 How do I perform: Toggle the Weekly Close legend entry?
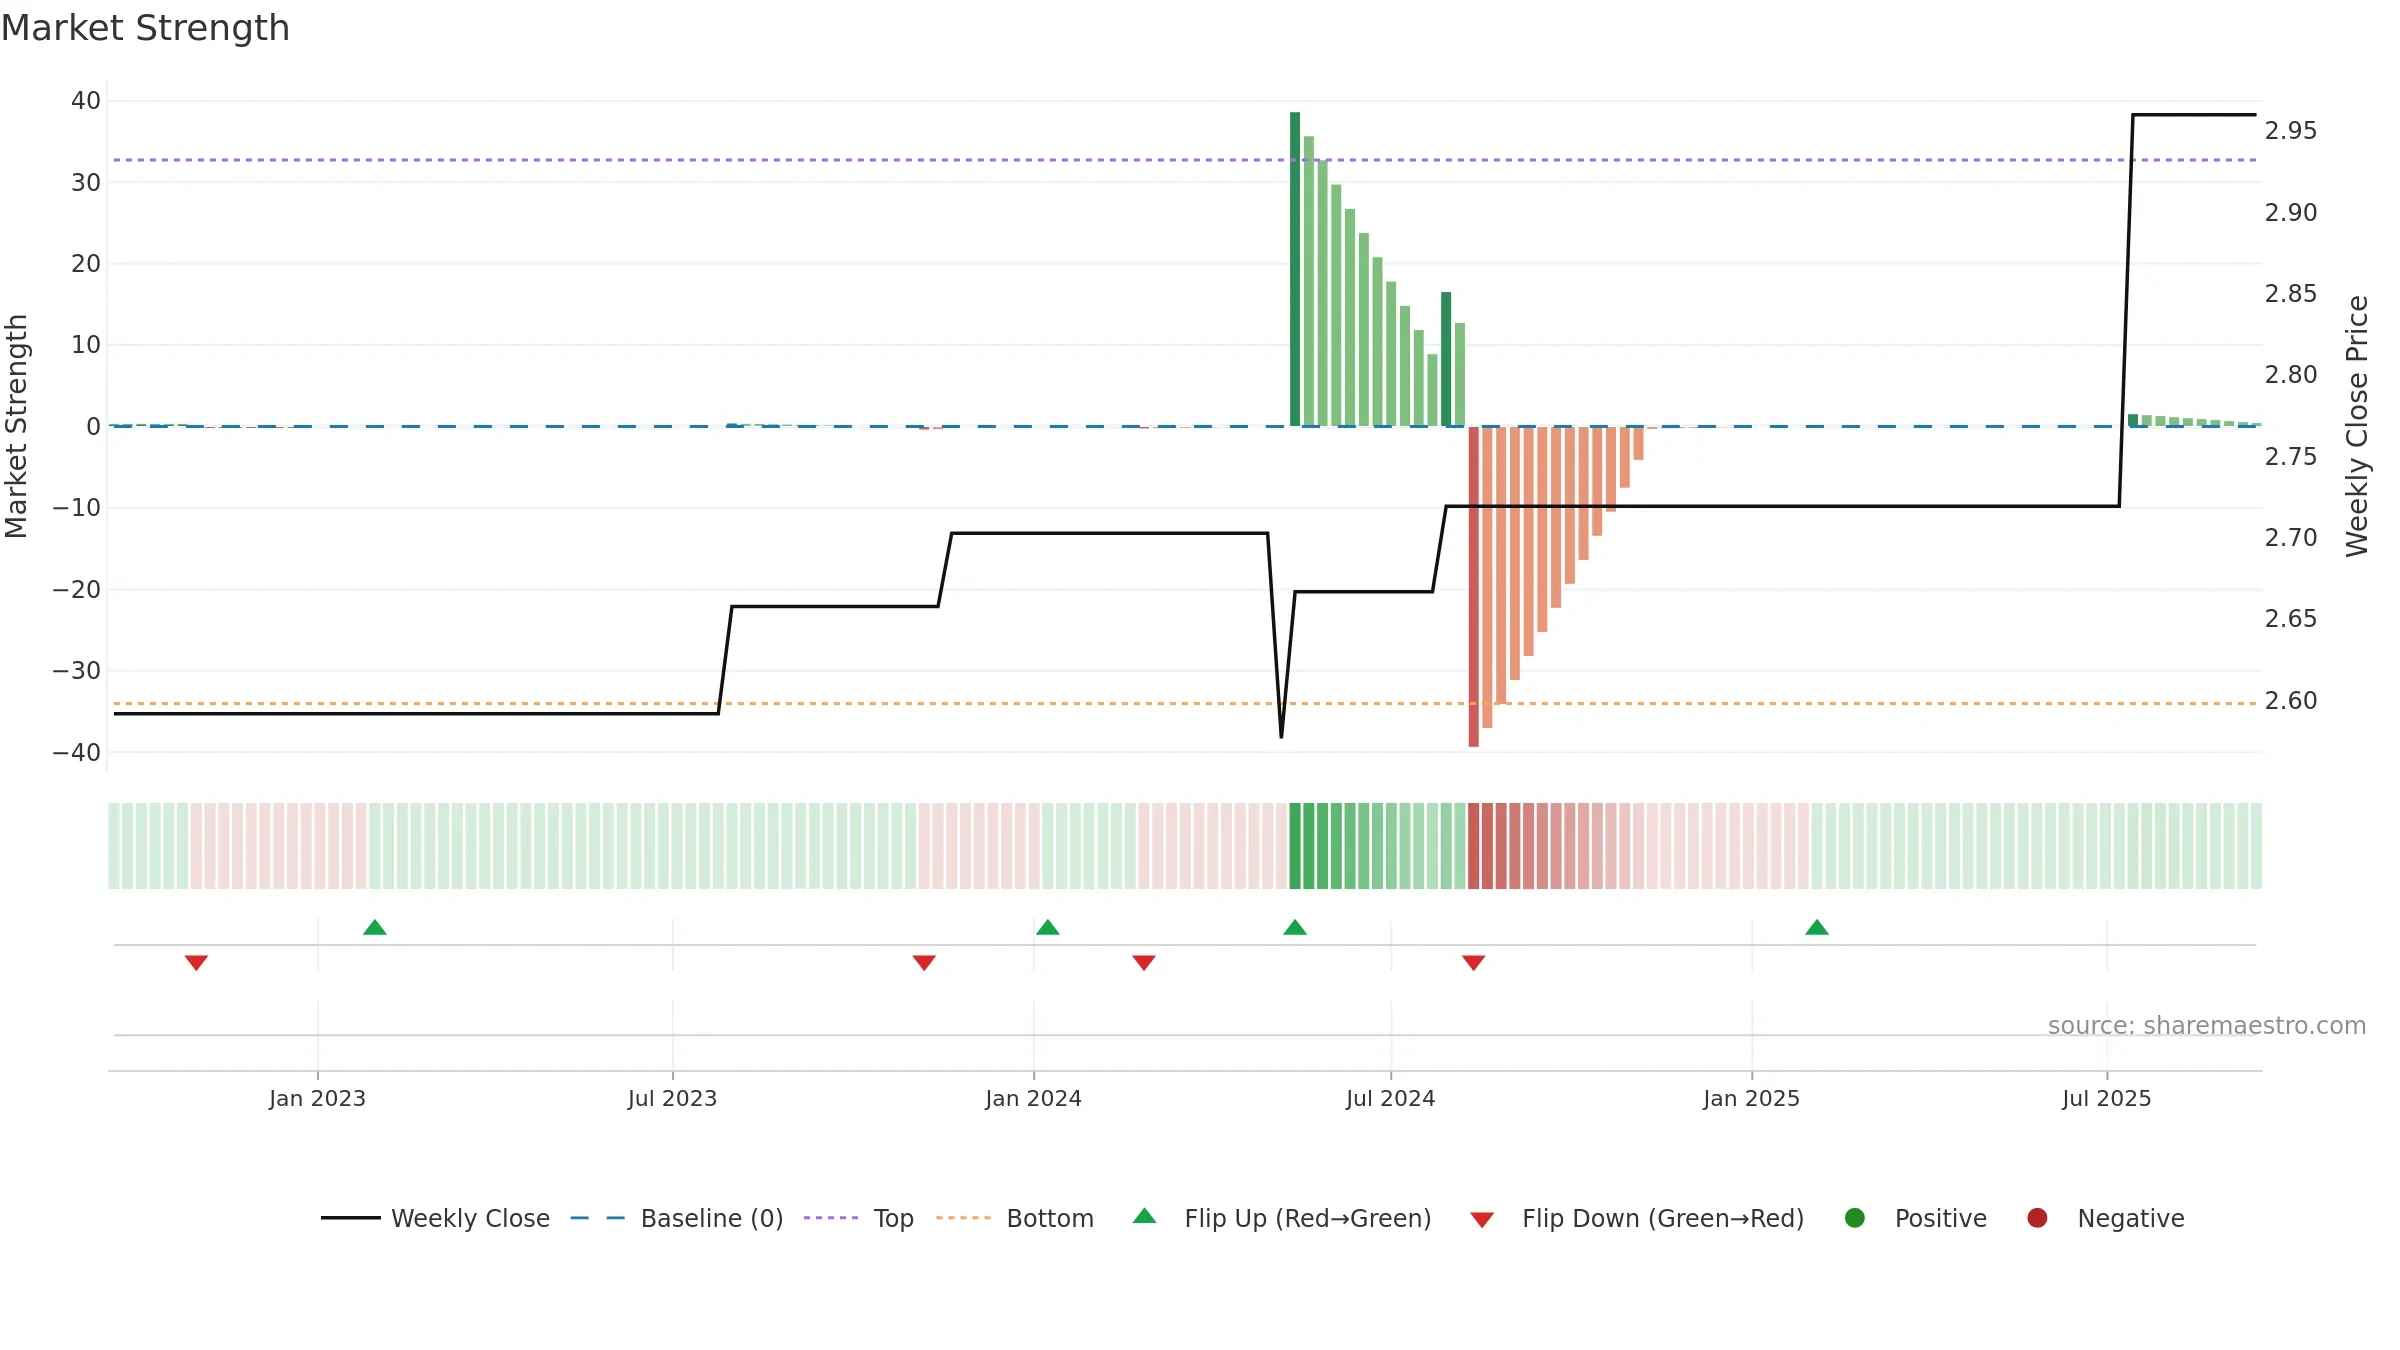click(436, 1218)
